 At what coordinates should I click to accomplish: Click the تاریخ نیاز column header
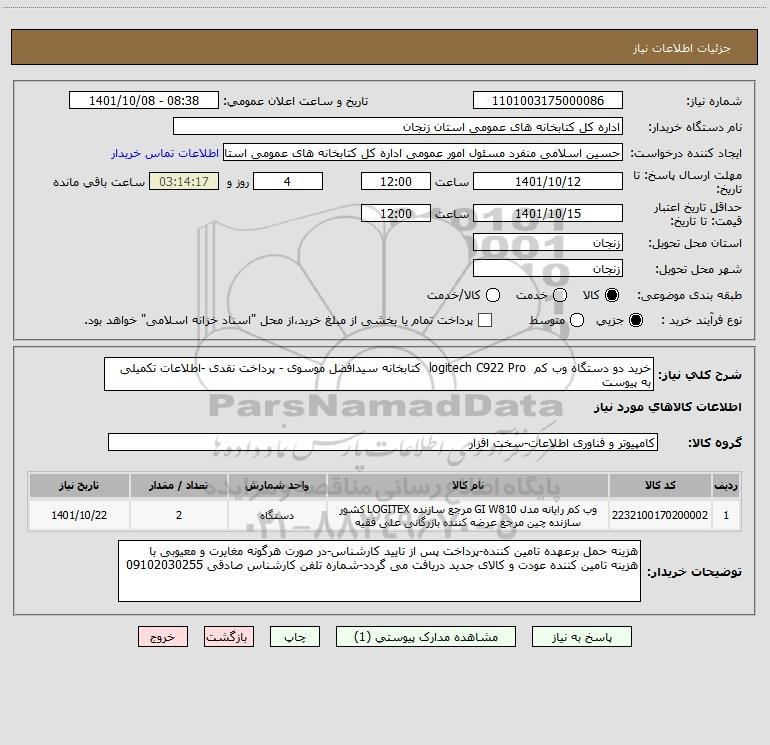79,485
